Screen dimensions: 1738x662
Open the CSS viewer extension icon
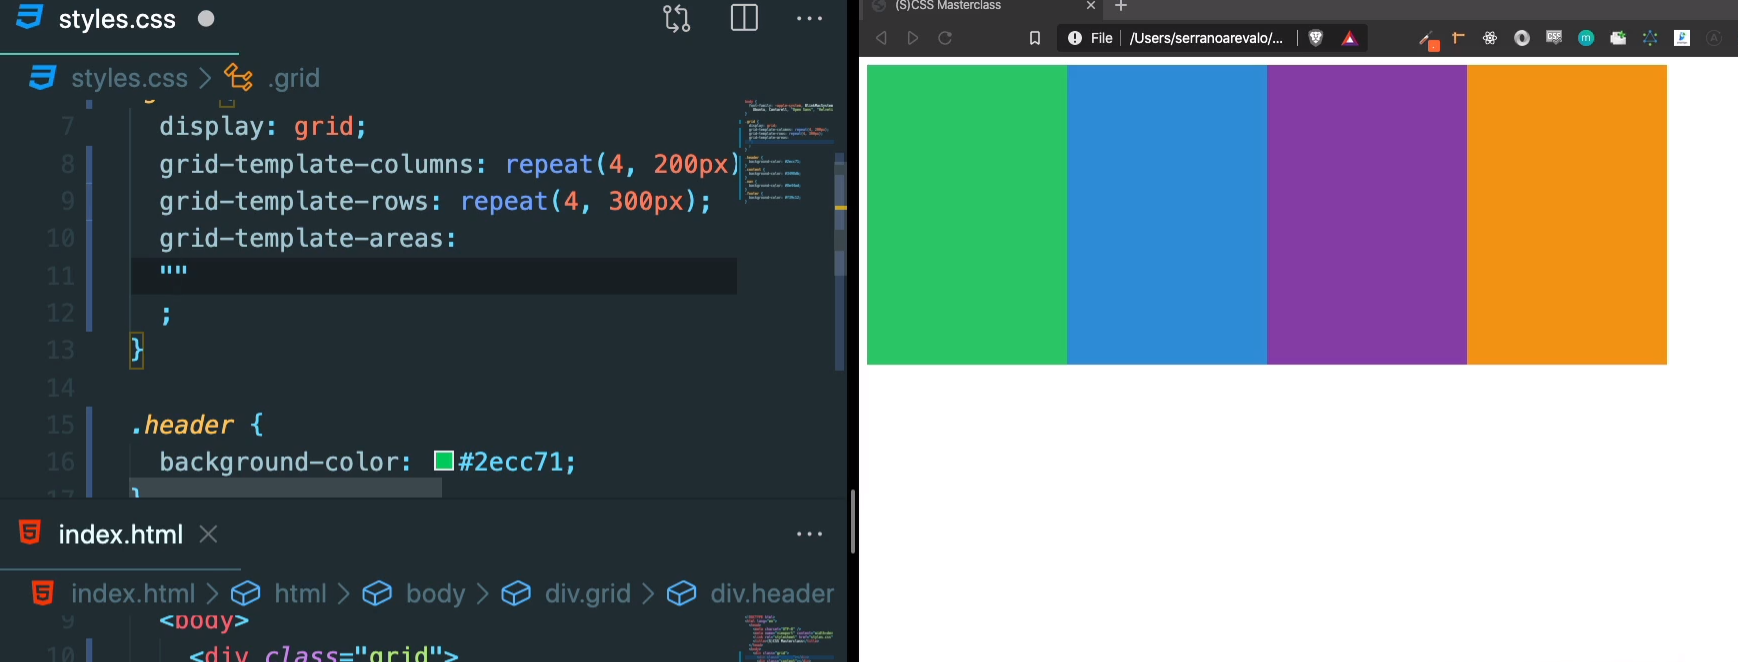click(x=1554, y=38)
